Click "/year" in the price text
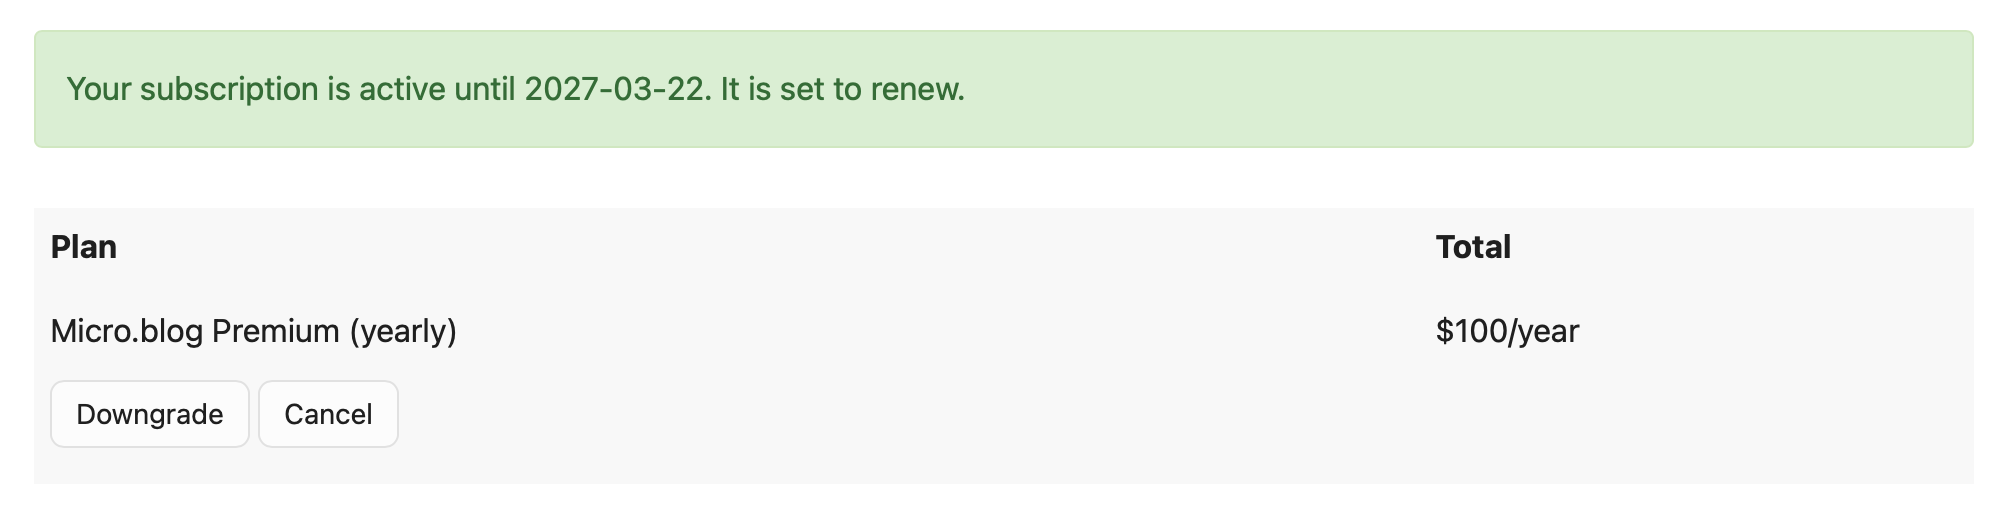 point(1544,331)
